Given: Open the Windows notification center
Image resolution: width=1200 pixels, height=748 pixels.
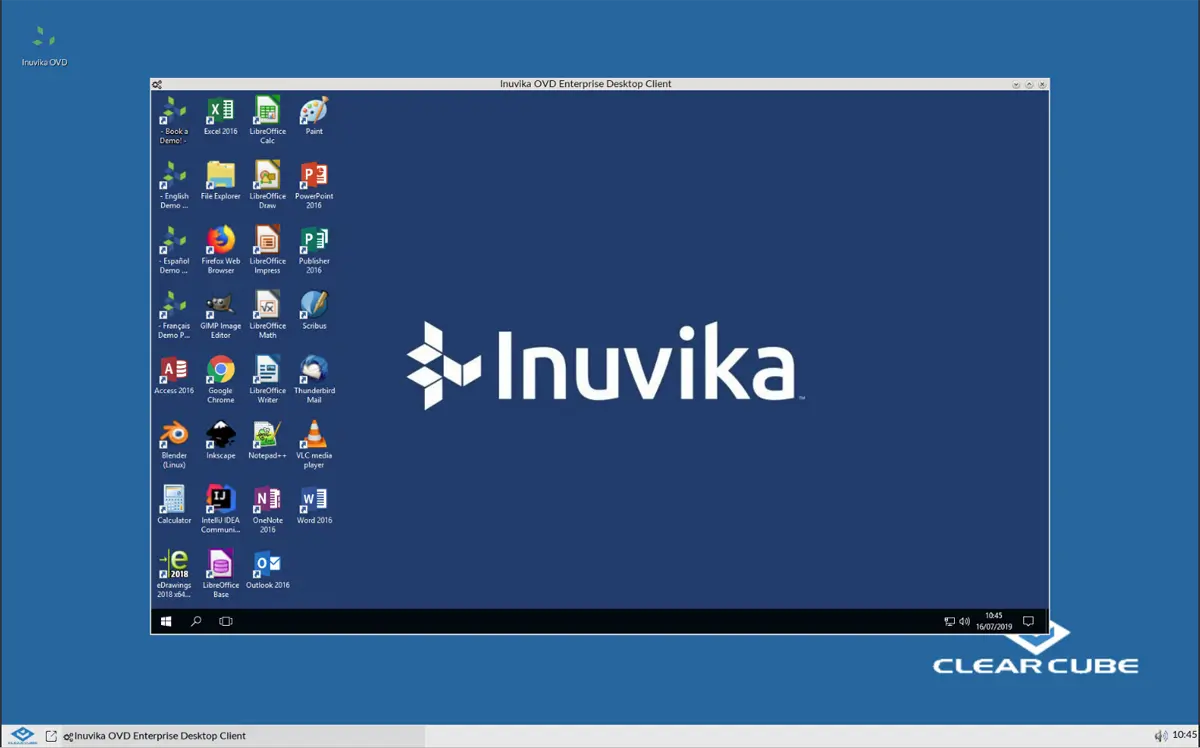Looking at the screenshot, I should point(1028,621).
